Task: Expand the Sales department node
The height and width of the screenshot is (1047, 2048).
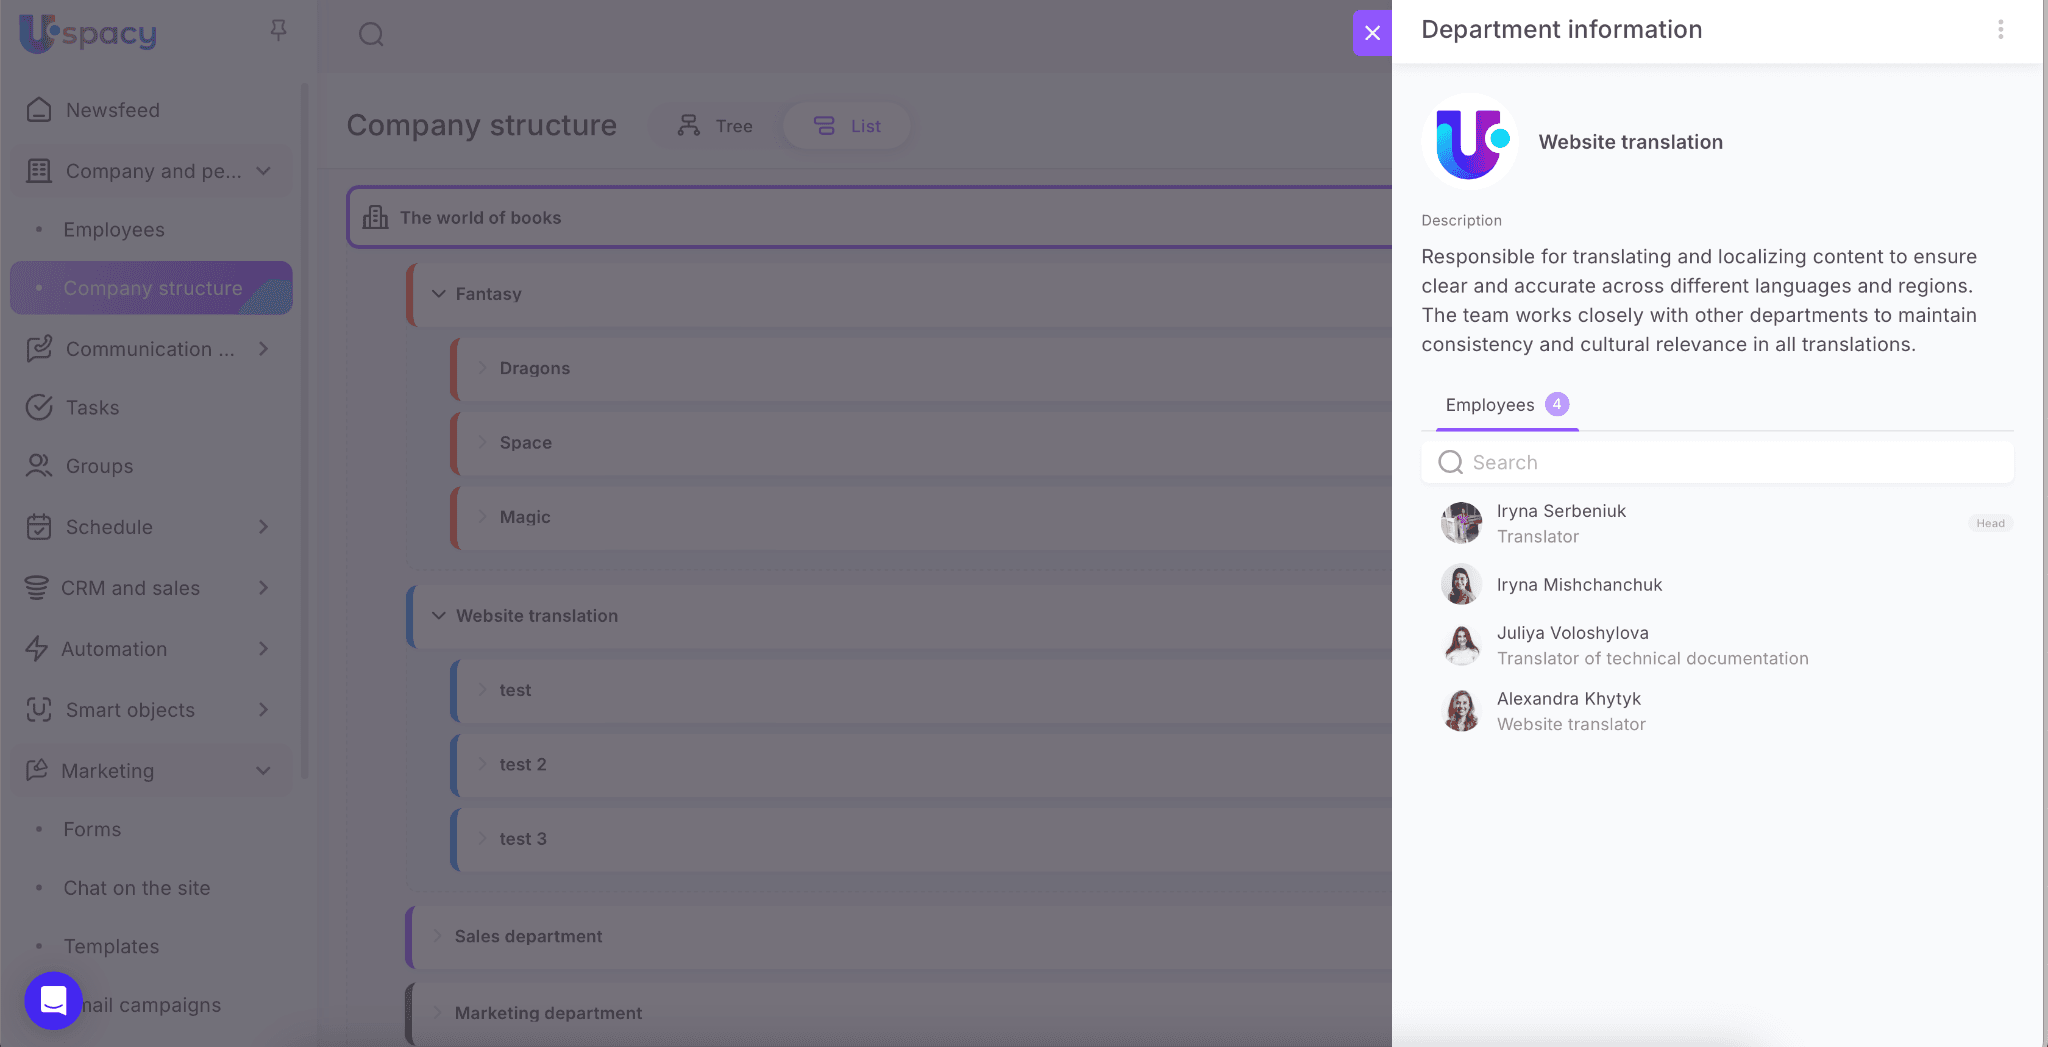Action: coord(438,936)
